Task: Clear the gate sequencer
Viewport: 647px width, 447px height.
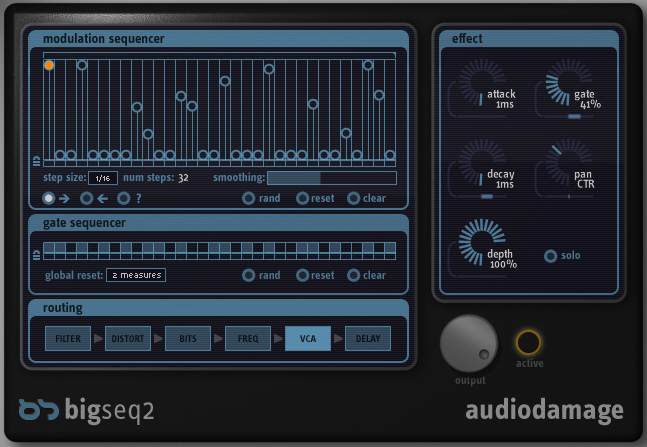Action: click(x=353, y=275)
